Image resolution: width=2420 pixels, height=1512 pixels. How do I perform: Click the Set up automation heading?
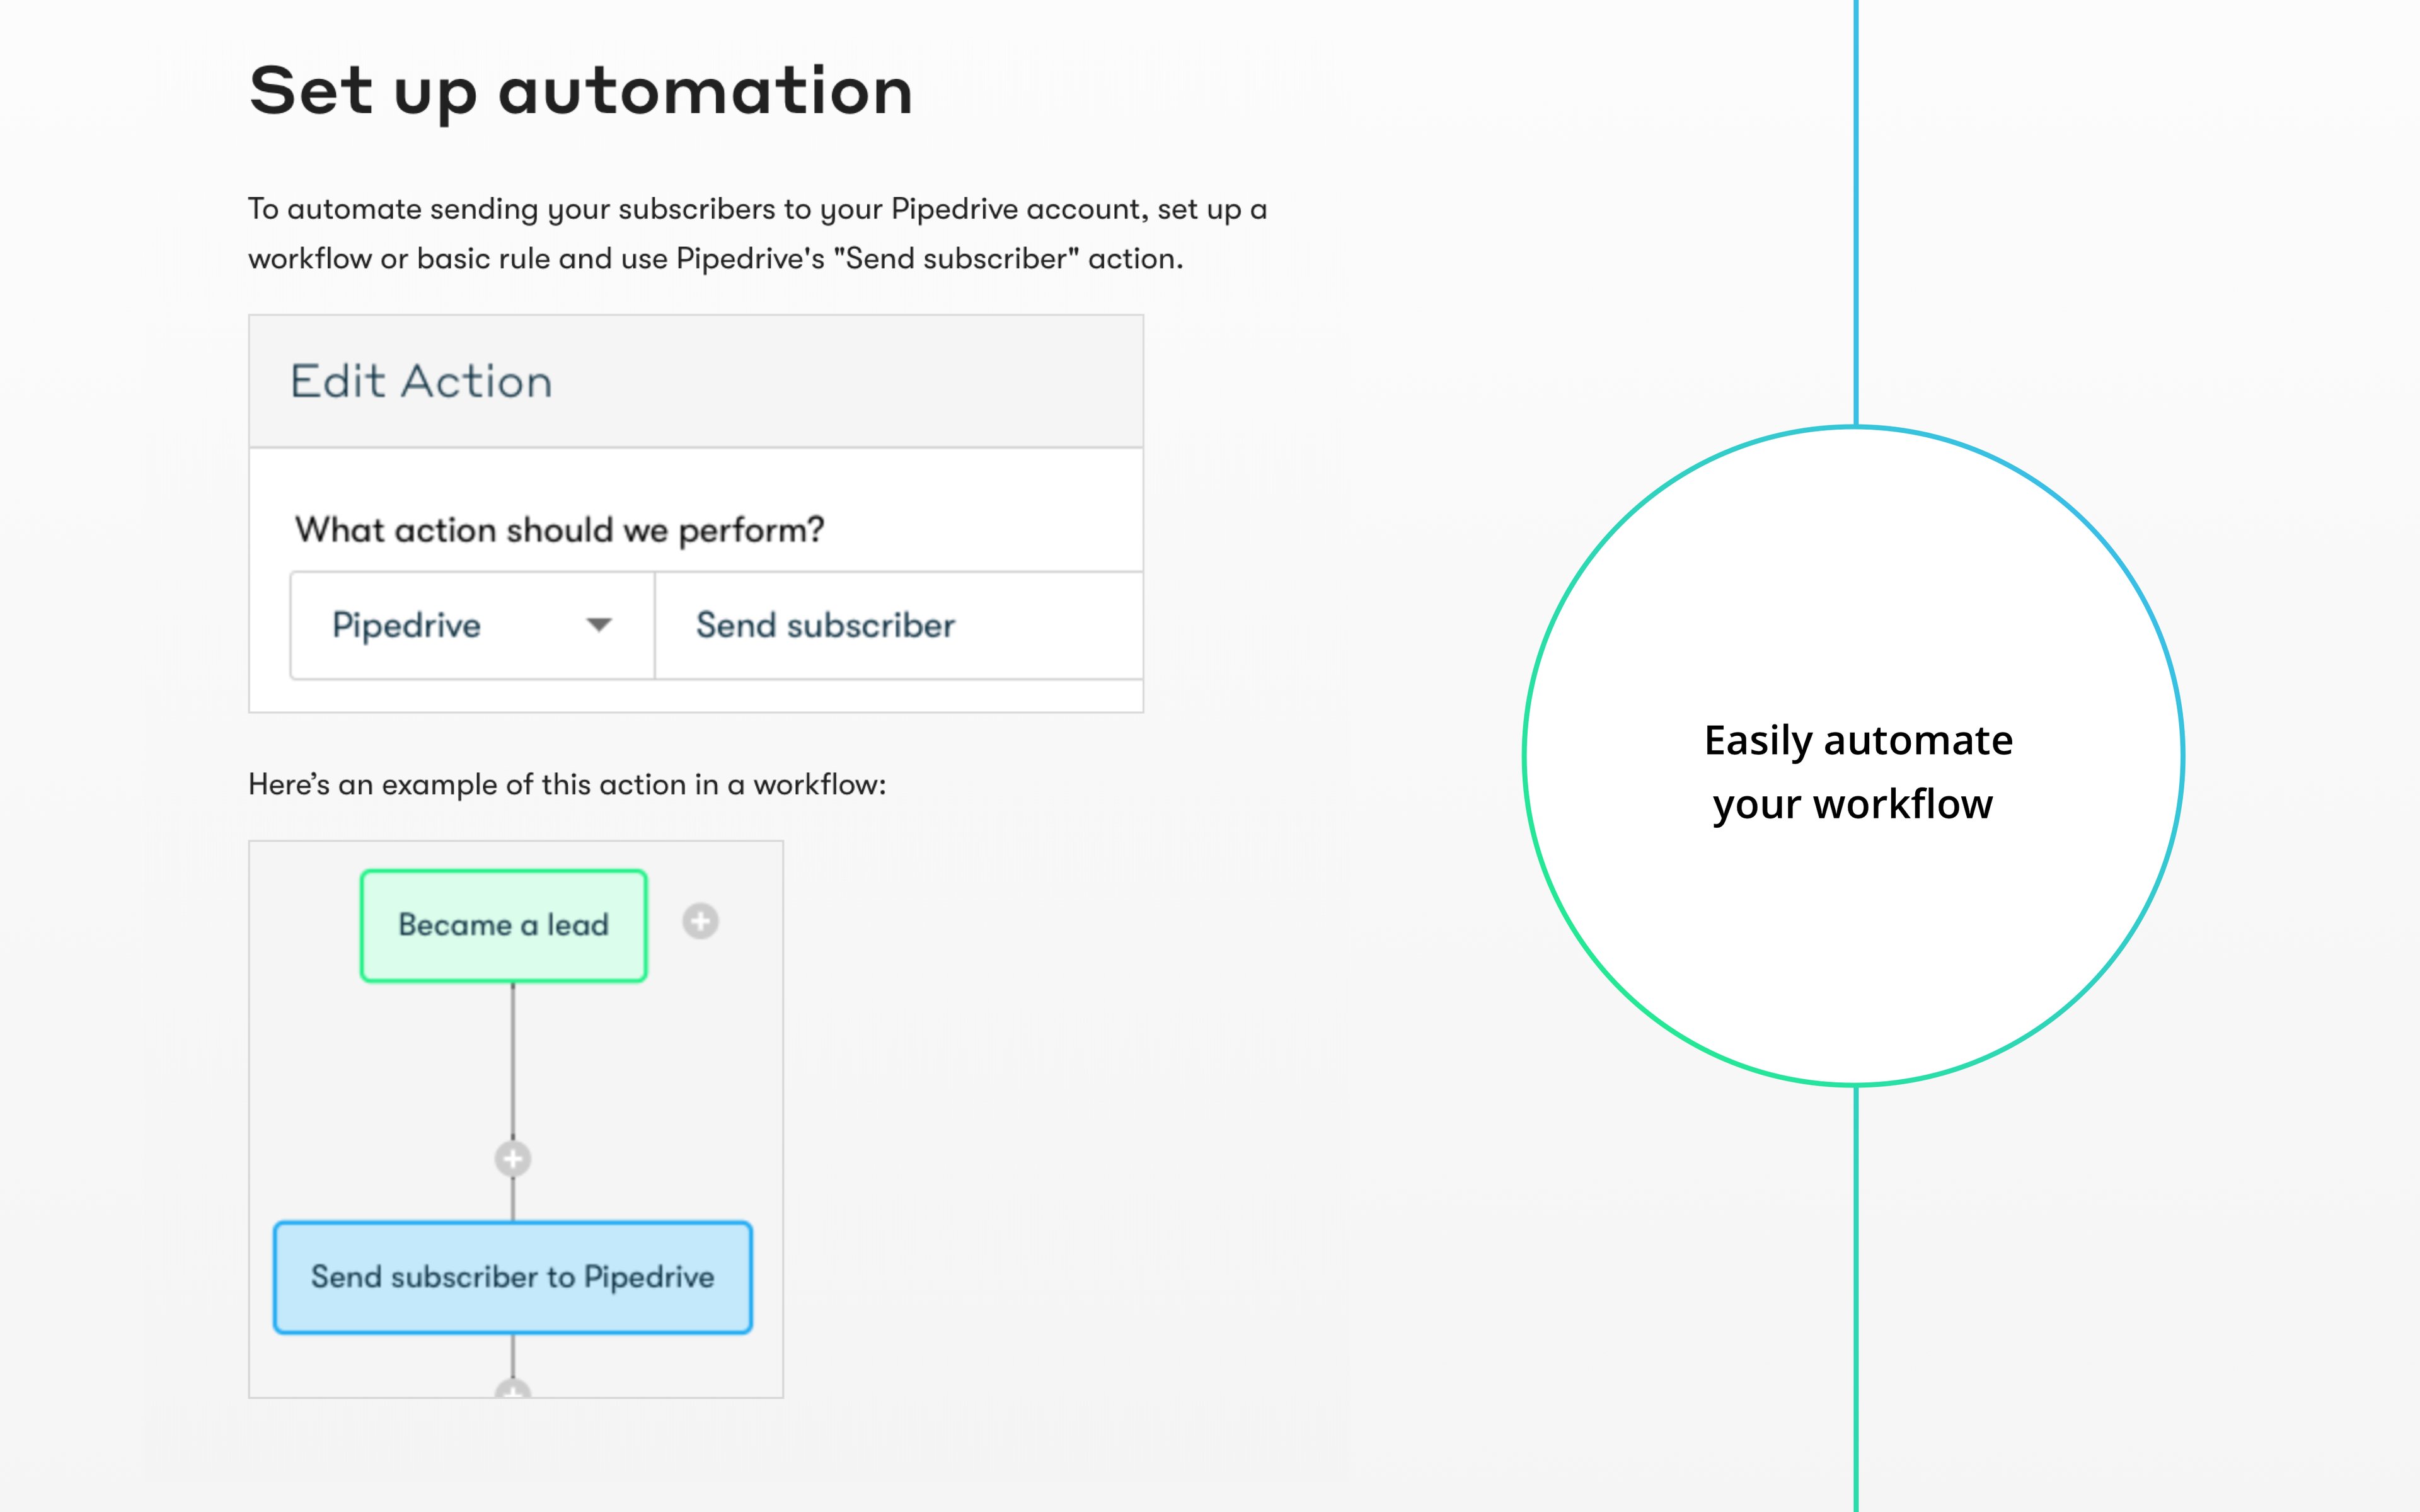point(581,91)
